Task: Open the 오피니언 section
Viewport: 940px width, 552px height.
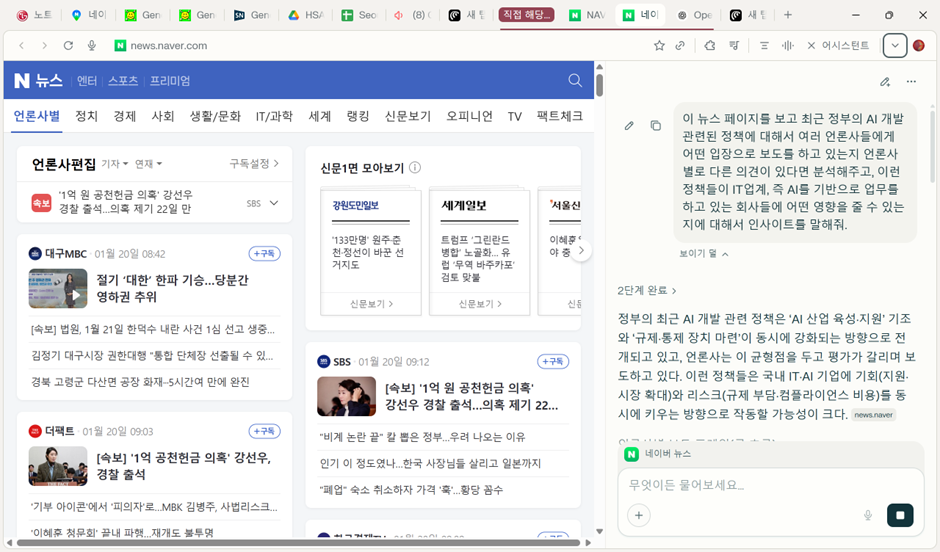Action: [x=469, y=116]
